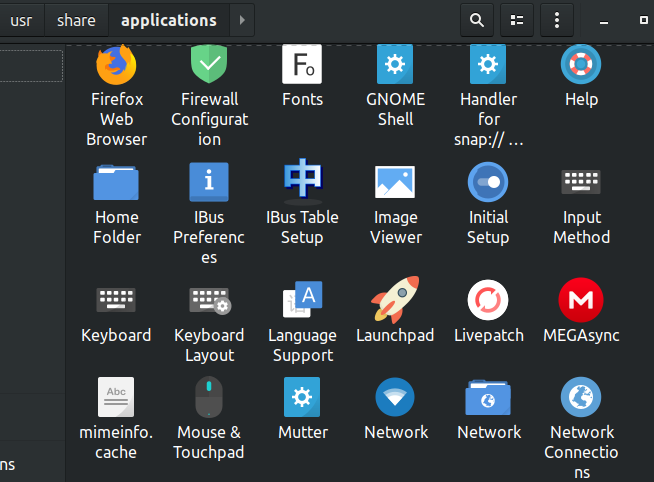654x482 pixels.
Task: Click the "Image Viewer" label text
Action: coord(395,227)
